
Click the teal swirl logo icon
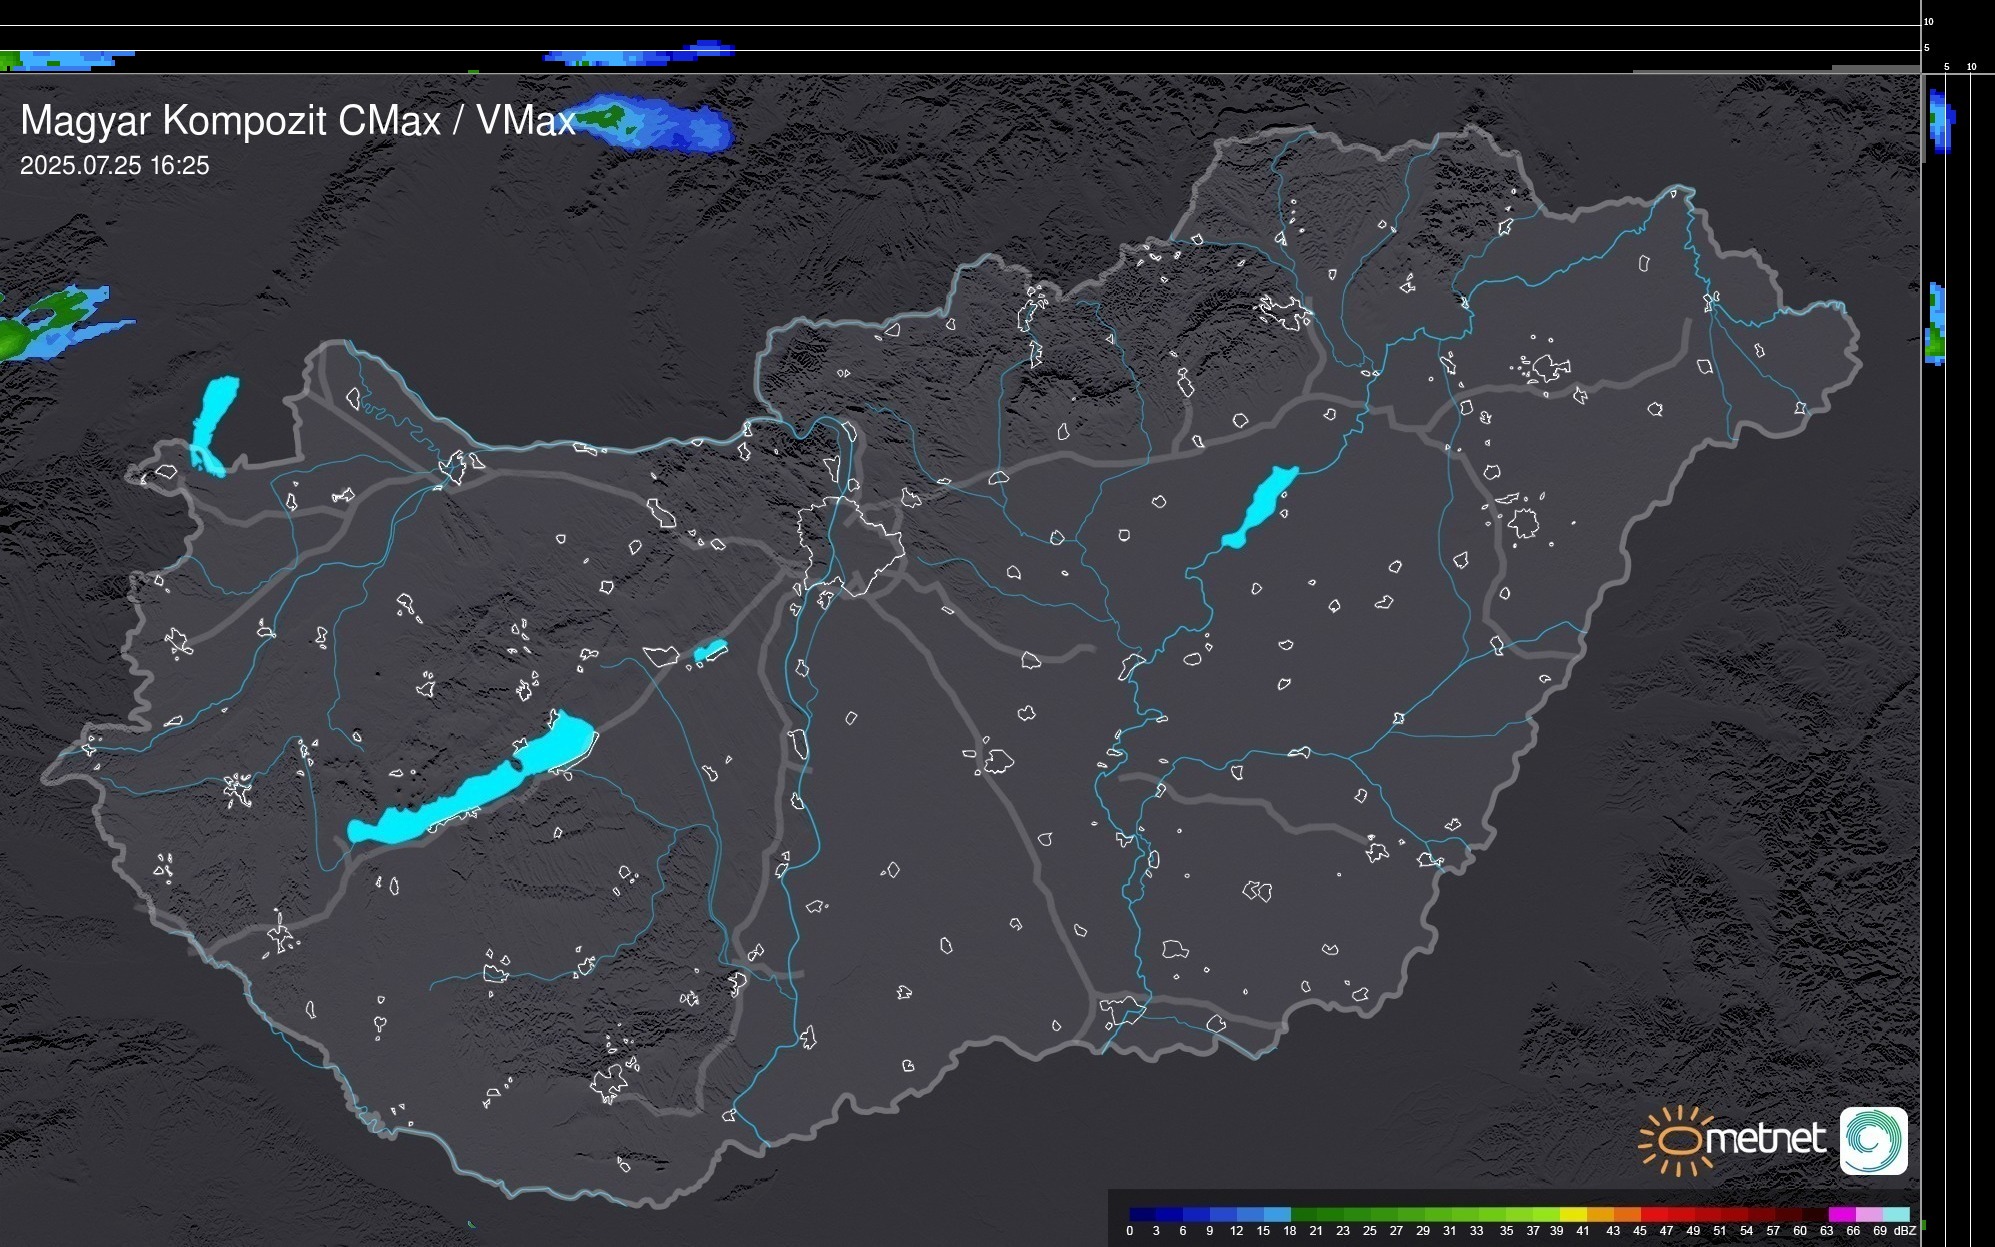1873,1140
